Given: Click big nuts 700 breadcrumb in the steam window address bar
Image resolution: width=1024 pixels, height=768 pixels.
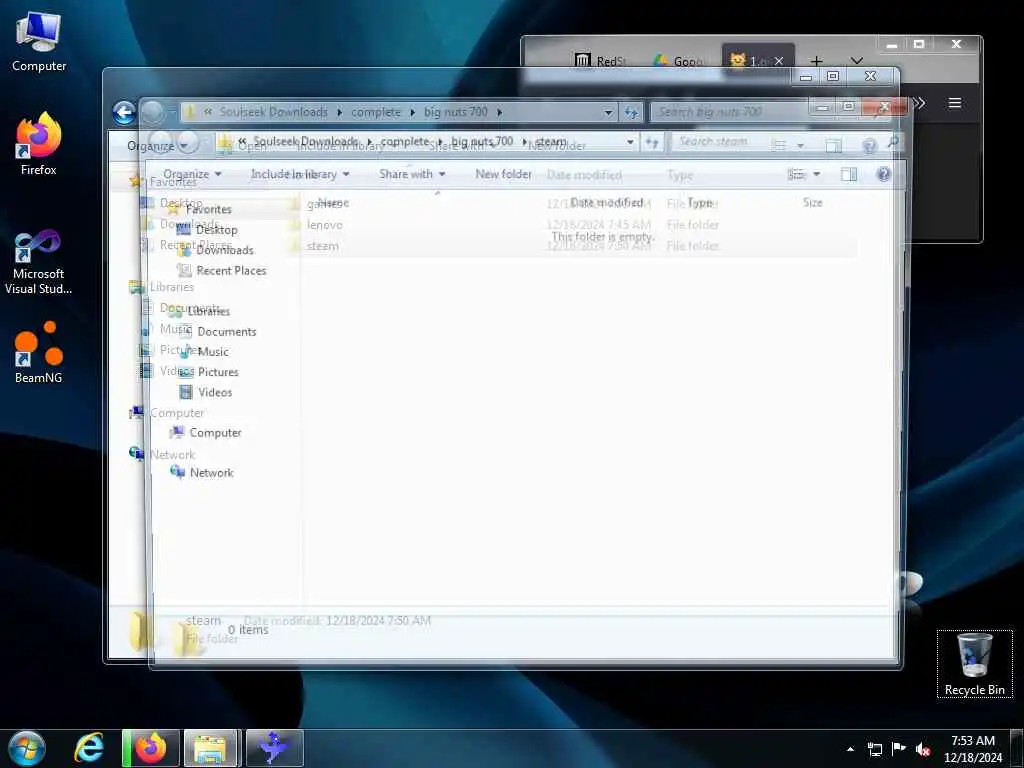Looking at the screenshot, I should (482, 141).
